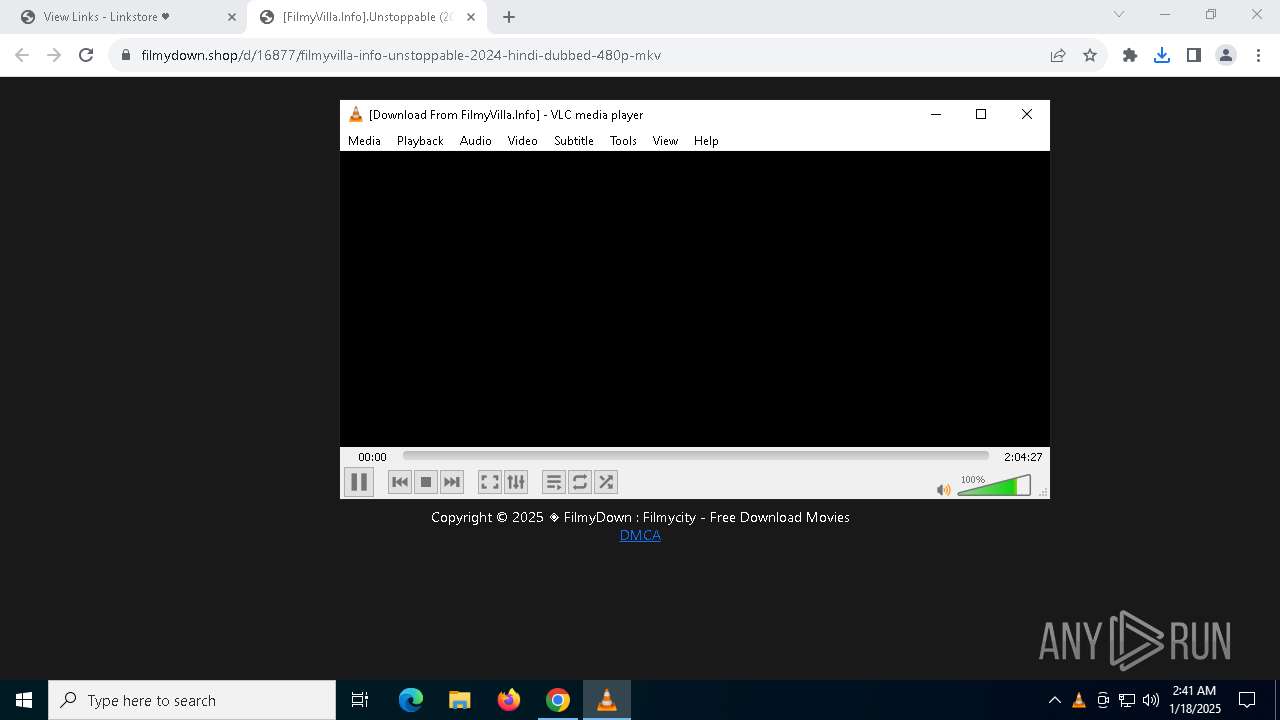Maximize the VLC media player window
The width and height of the screenshot is (1280, 720).
(981, 114)
